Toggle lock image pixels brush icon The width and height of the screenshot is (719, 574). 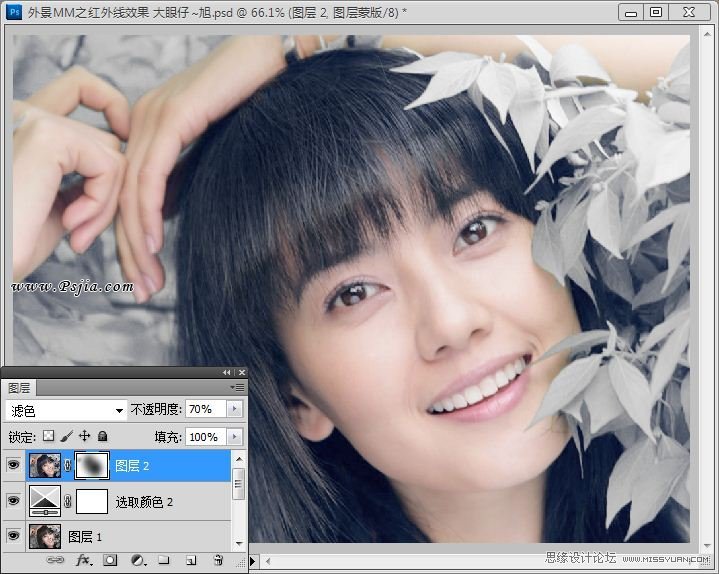66,437
